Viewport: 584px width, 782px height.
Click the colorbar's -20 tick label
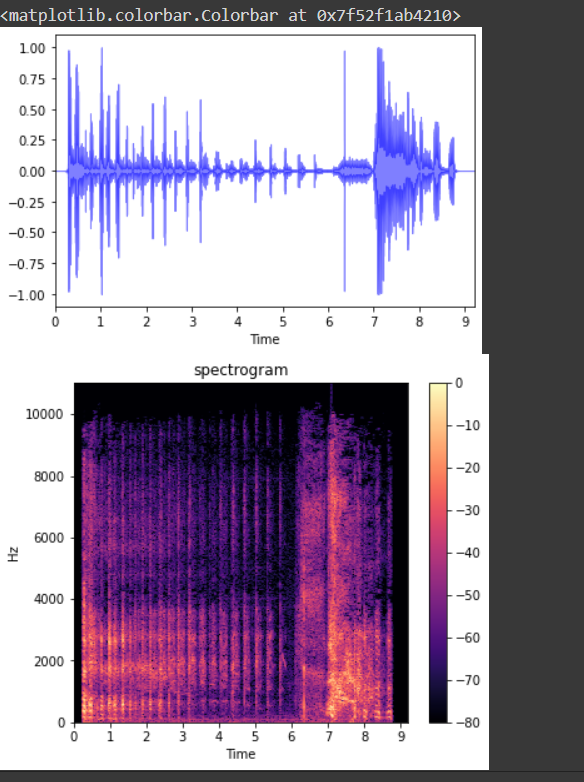pos(468,468)
